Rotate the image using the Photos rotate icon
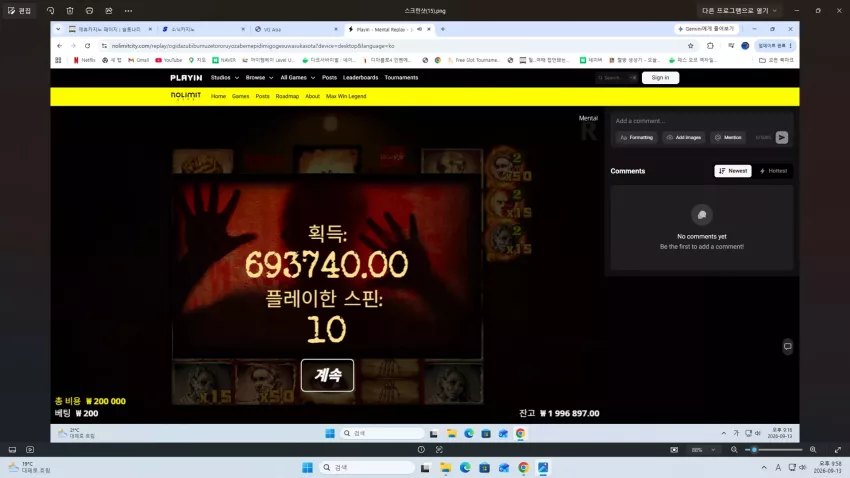This screenshot has height=478, width=850. (x=50, y=10)
